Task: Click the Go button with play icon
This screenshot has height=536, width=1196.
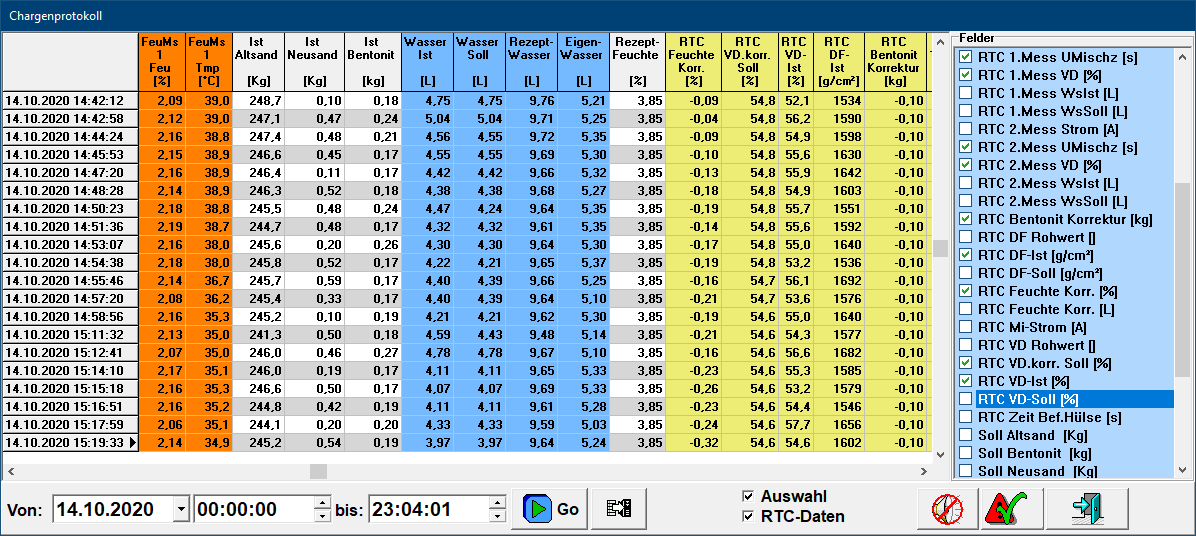Action: 551,509
